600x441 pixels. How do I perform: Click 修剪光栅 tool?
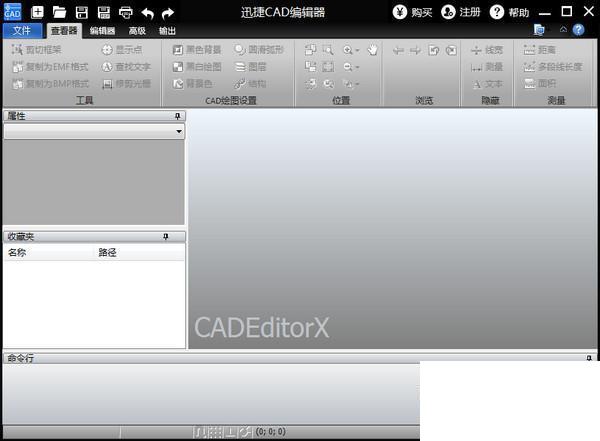pos(126,84)
